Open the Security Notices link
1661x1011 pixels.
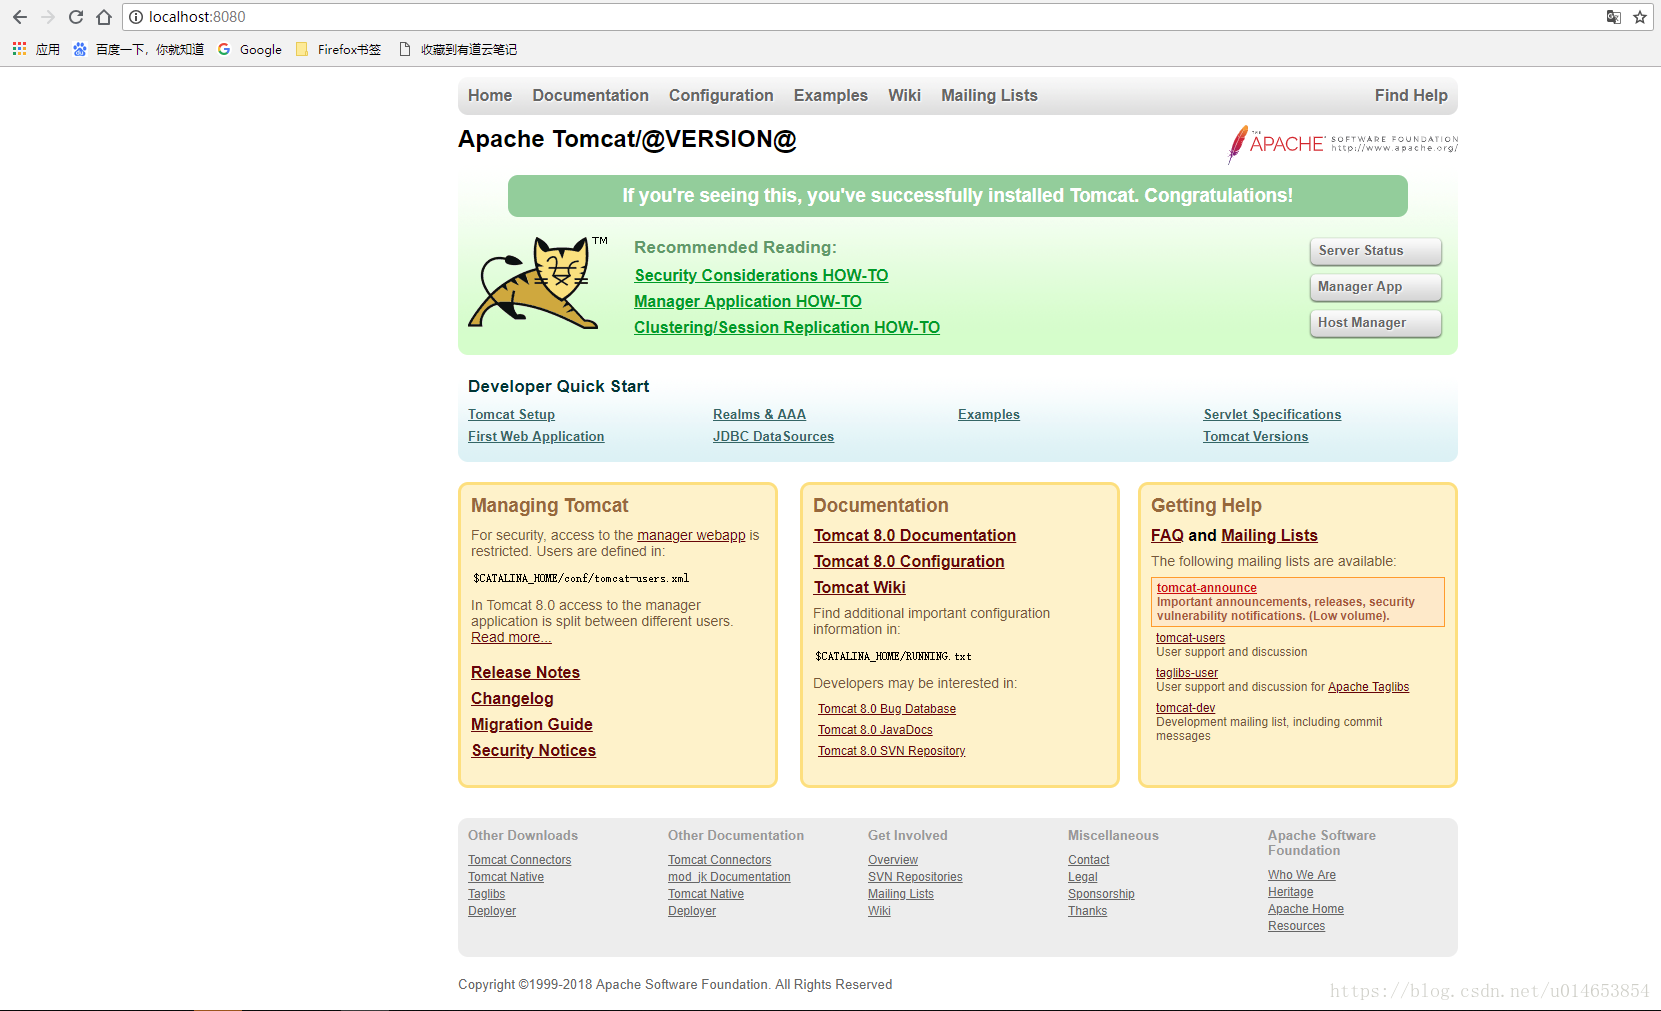pyautogui.click(x=534, y=750)
